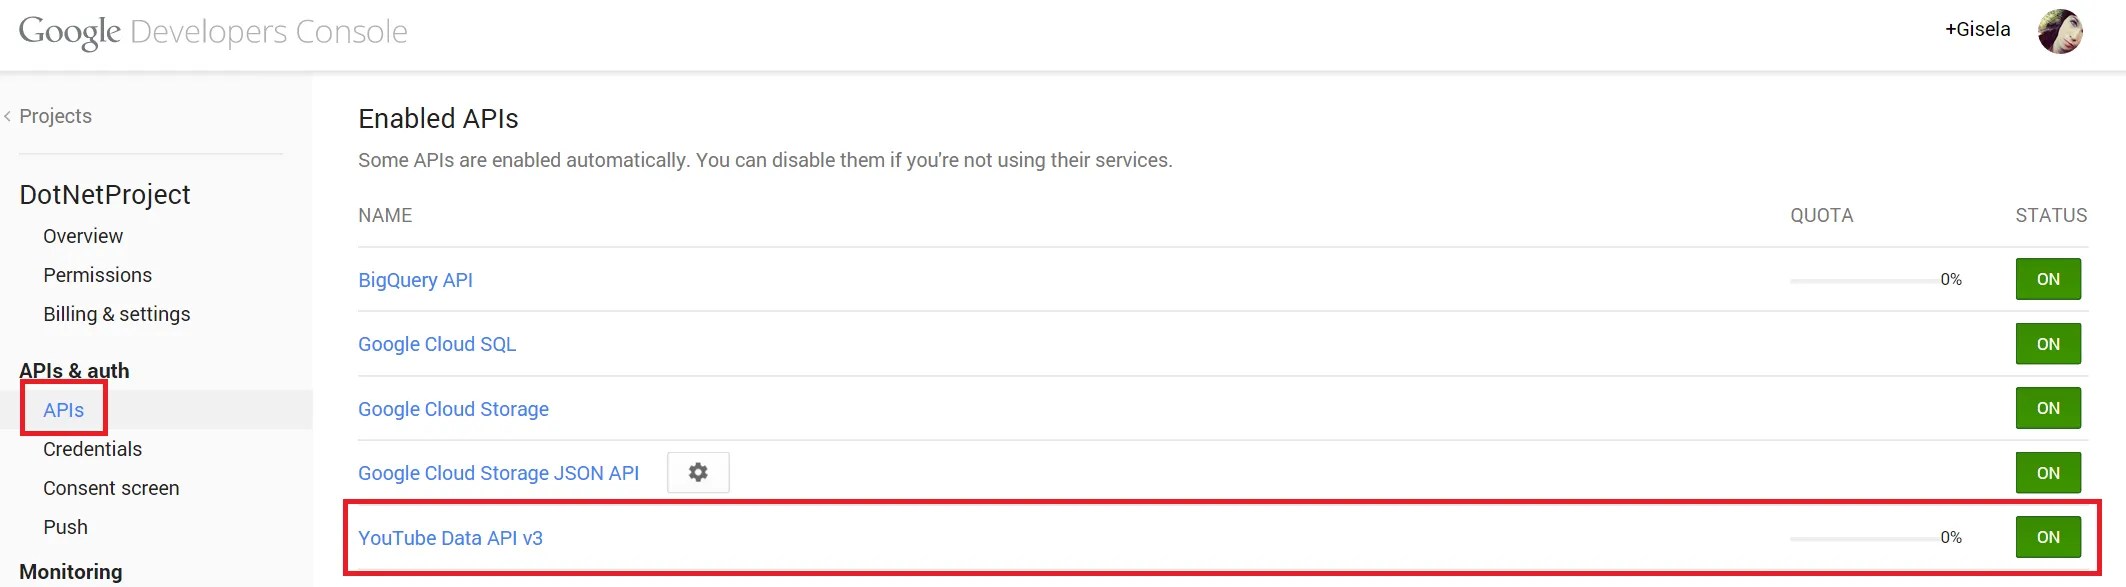Open the BigQuery API link
2126x587 pixels.
415,280
